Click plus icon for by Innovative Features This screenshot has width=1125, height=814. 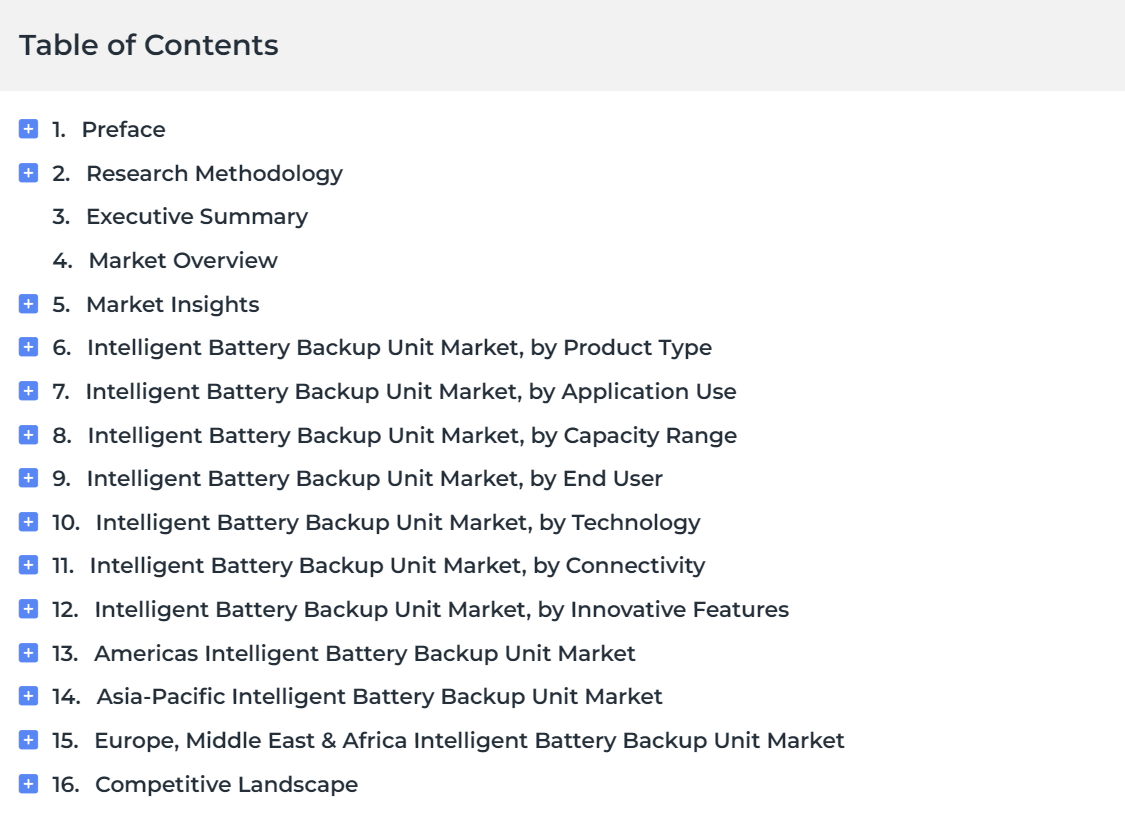click(28, 609)
